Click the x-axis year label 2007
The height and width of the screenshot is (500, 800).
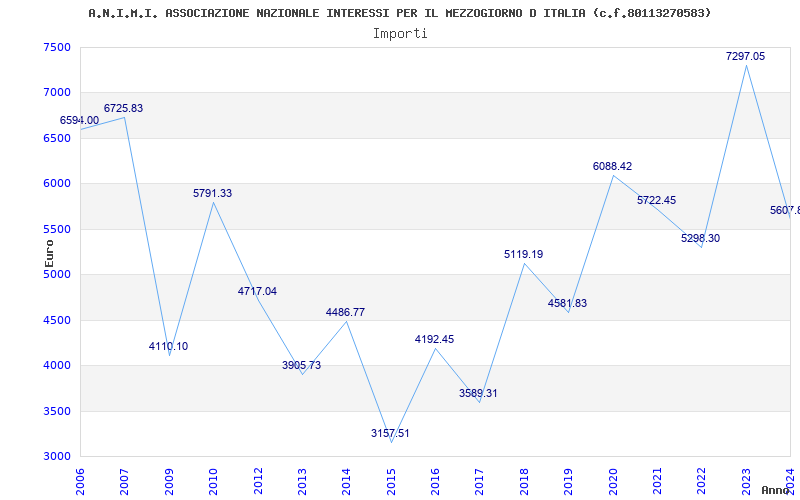(x=124, y=481)
